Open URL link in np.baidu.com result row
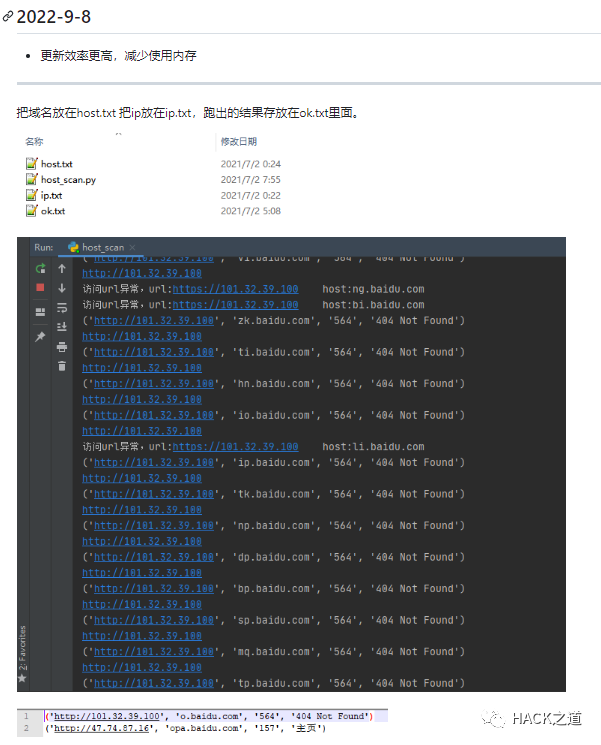This screenshot has width=601, height=745. coord(154,525)
